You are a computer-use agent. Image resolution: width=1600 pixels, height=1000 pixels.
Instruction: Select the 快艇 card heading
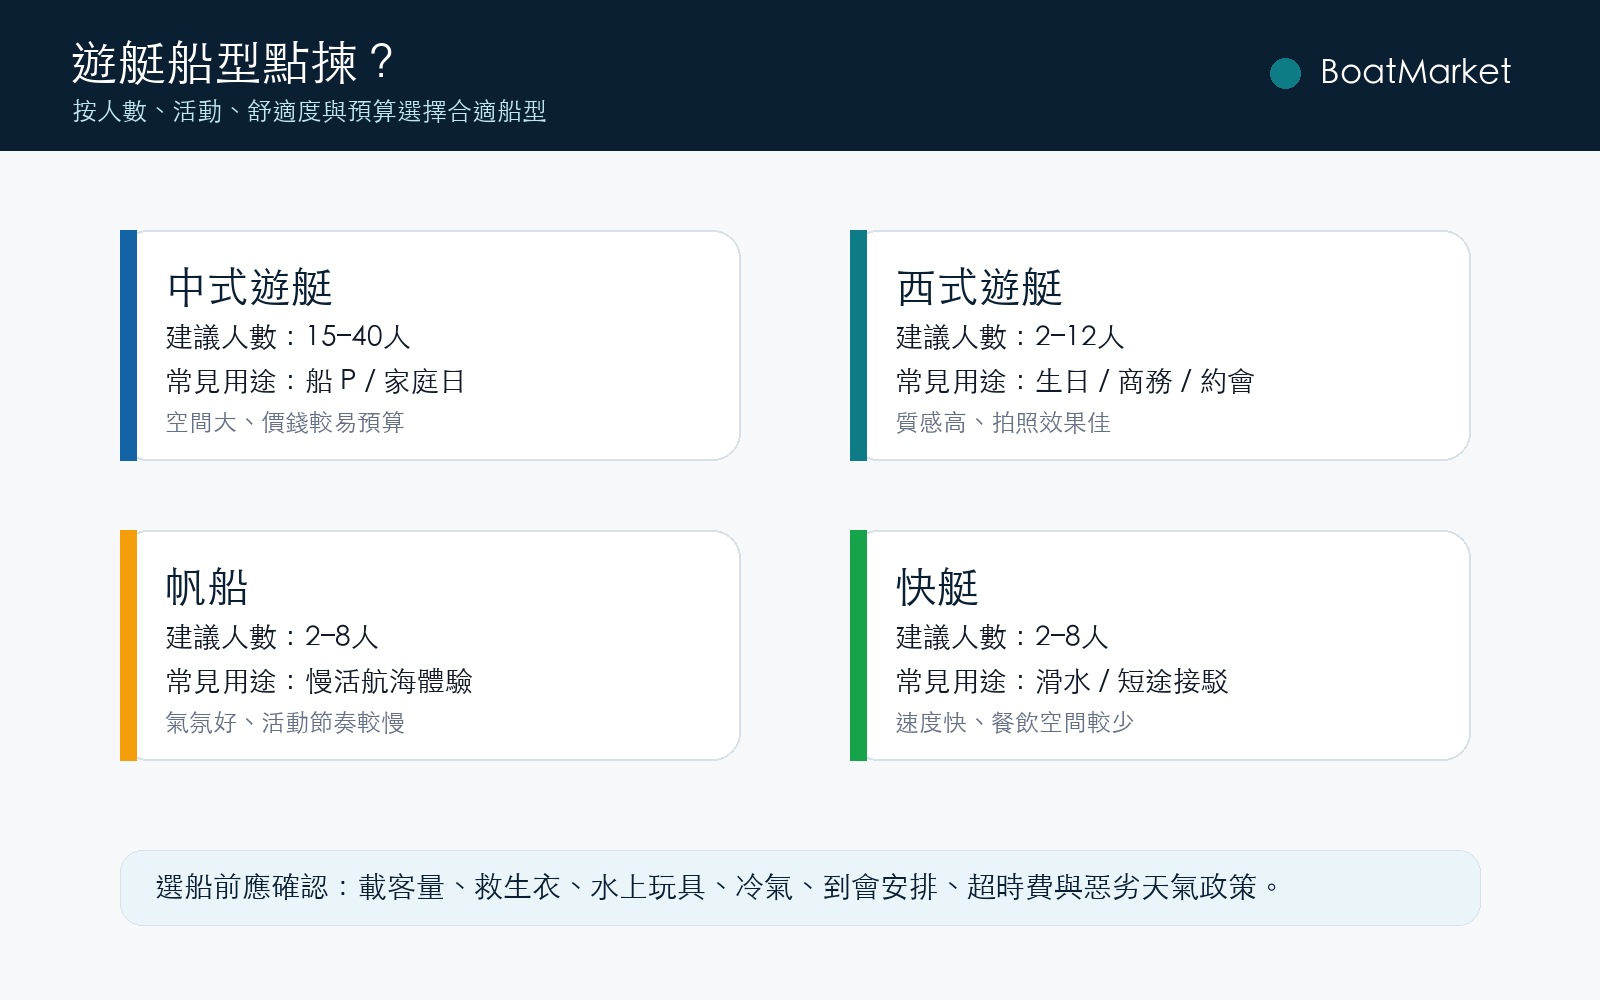[937, 588]
